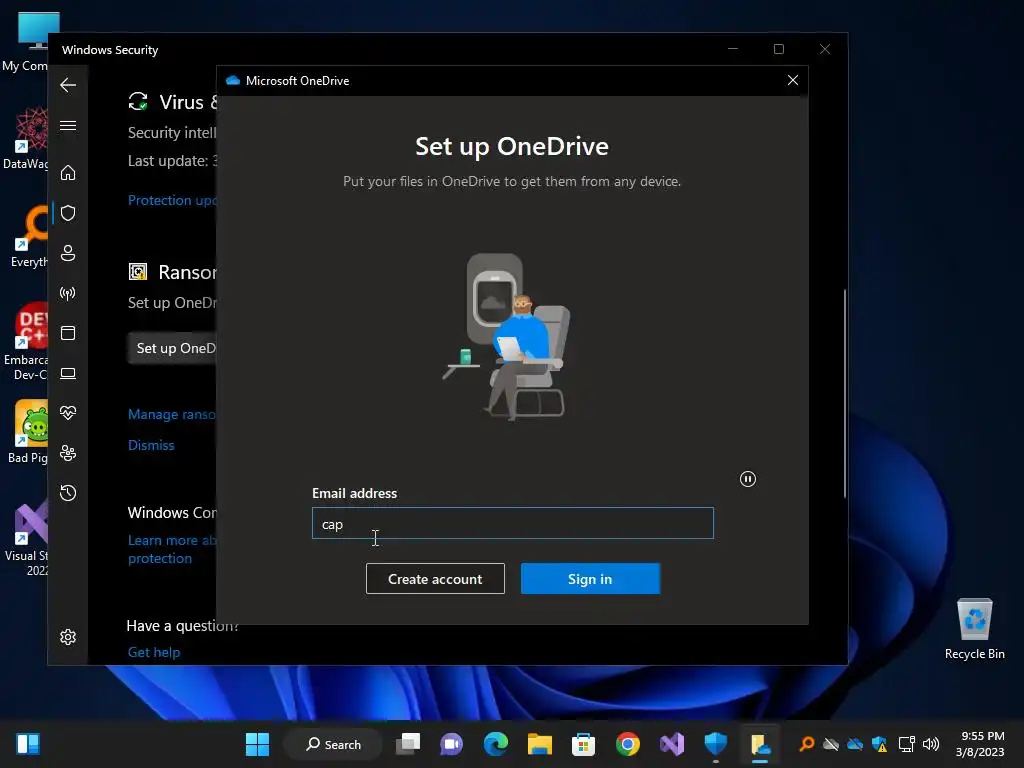Click the Dismiss link
Screen dimensions: 1024x768
click(151, 445)
